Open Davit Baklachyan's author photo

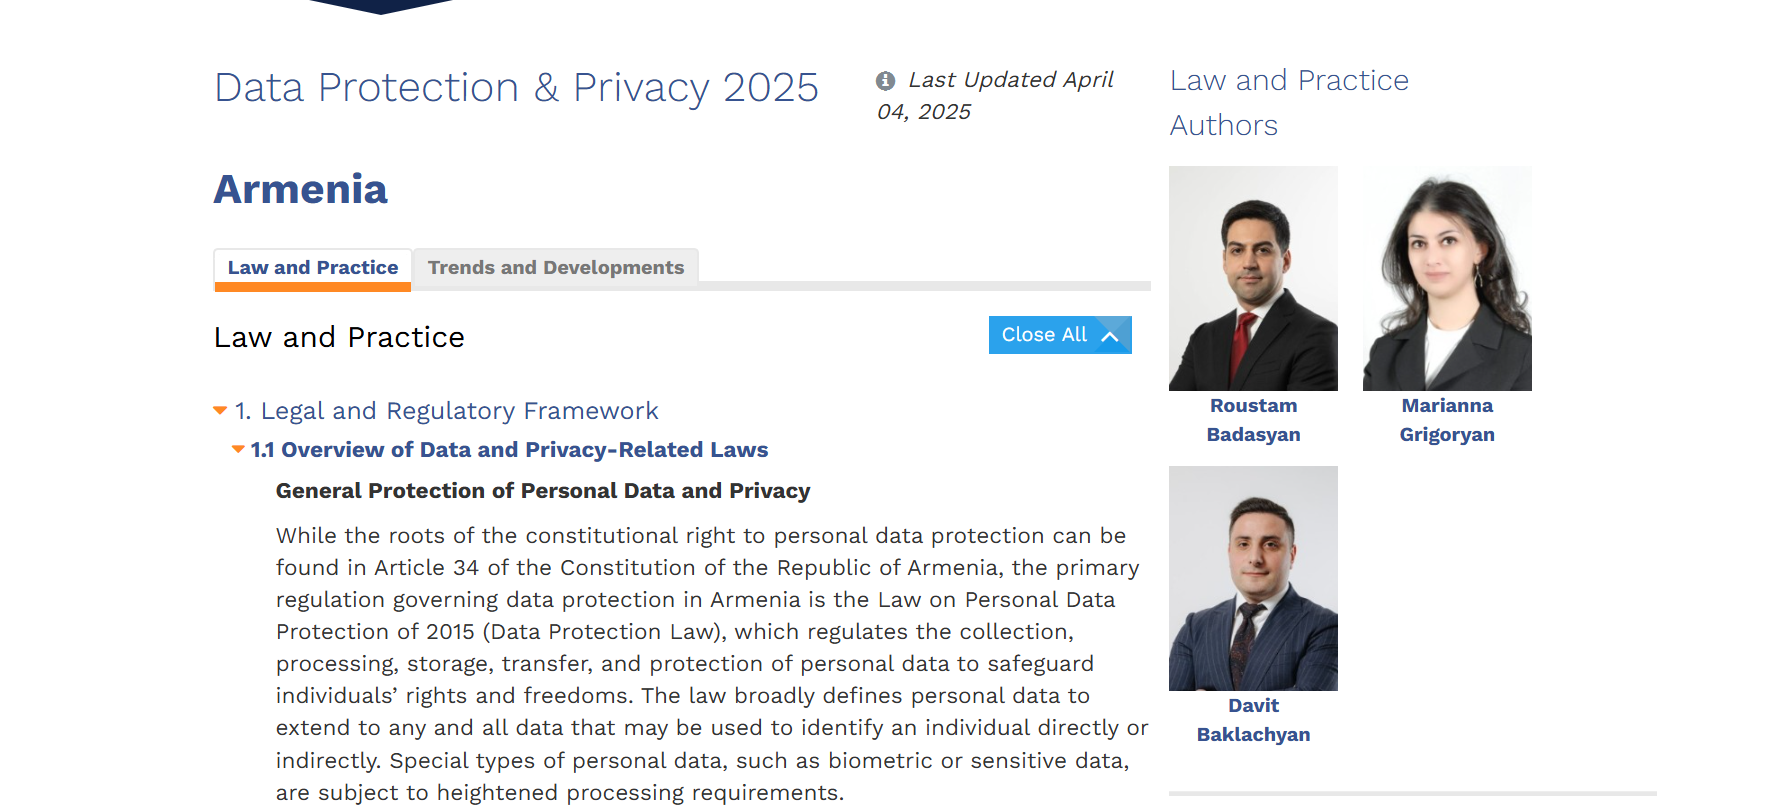coord(1253,578)
